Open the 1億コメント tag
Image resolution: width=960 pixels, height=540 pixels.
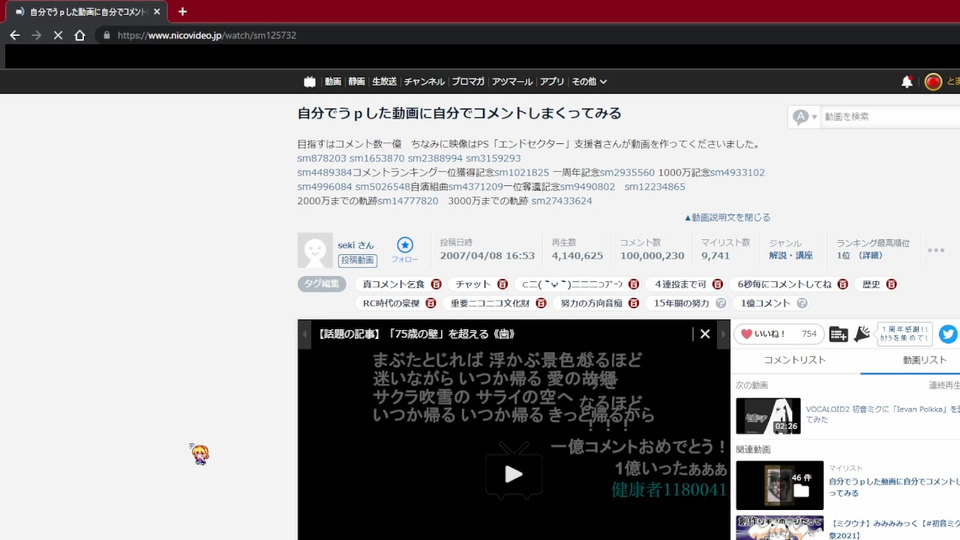[765, 303]
